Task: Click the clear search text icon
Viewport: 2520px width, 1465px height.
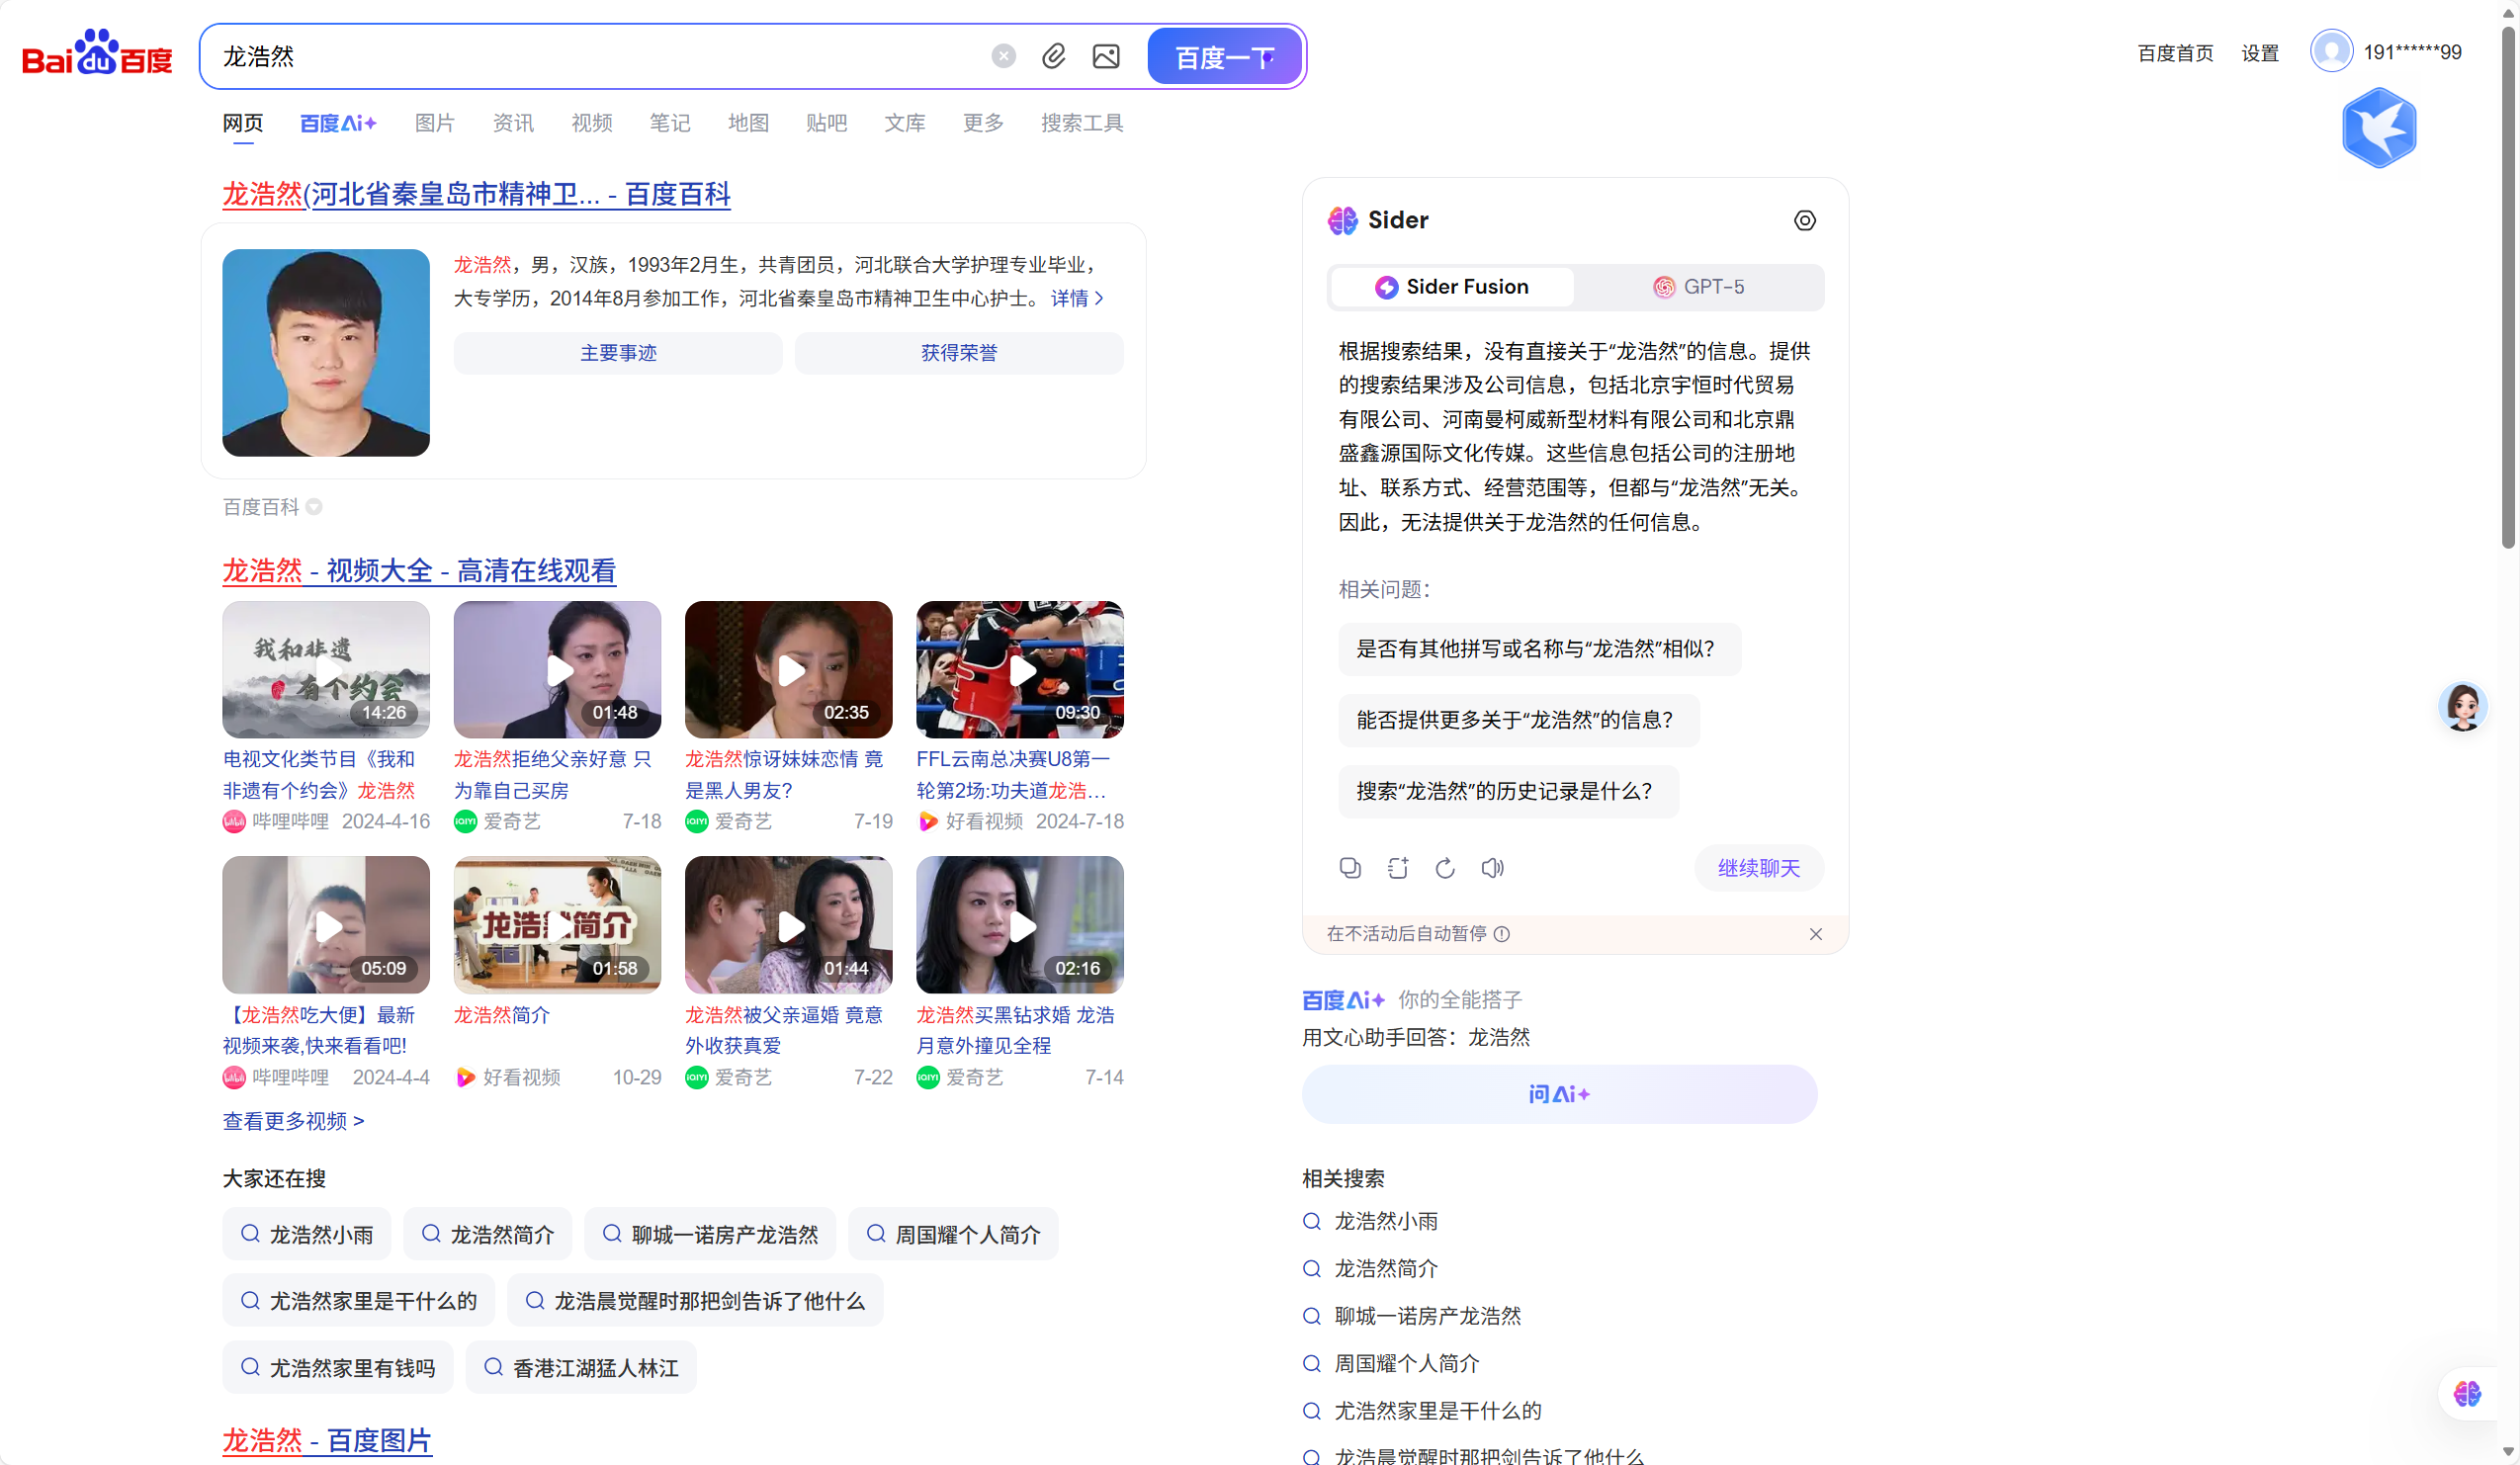Action: [1003, 56]
